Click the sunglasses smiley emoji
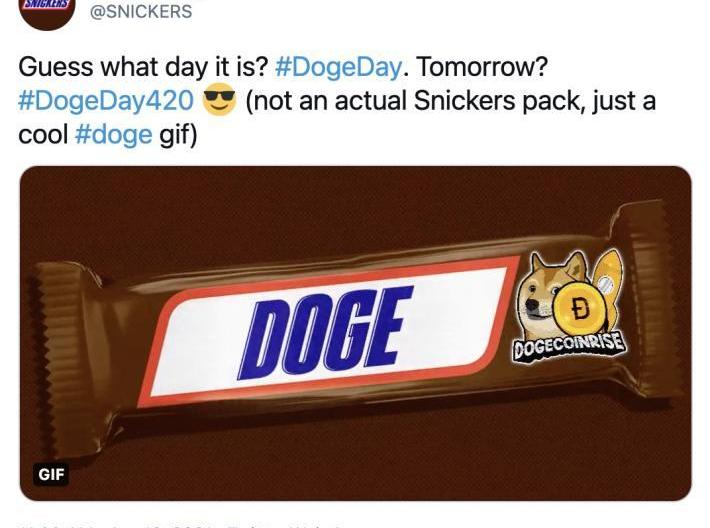 pyautogui.click(x=219, y=100)
